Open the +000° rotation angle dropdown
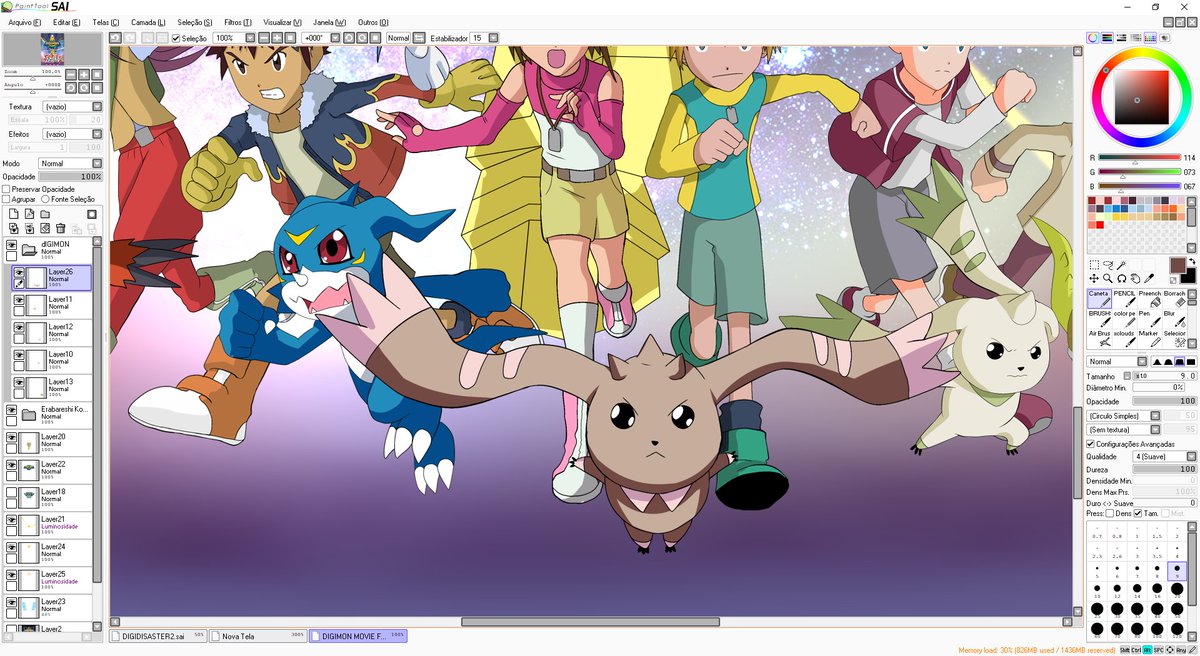Viewport: 1200px width, 656px height. point(333,38)
